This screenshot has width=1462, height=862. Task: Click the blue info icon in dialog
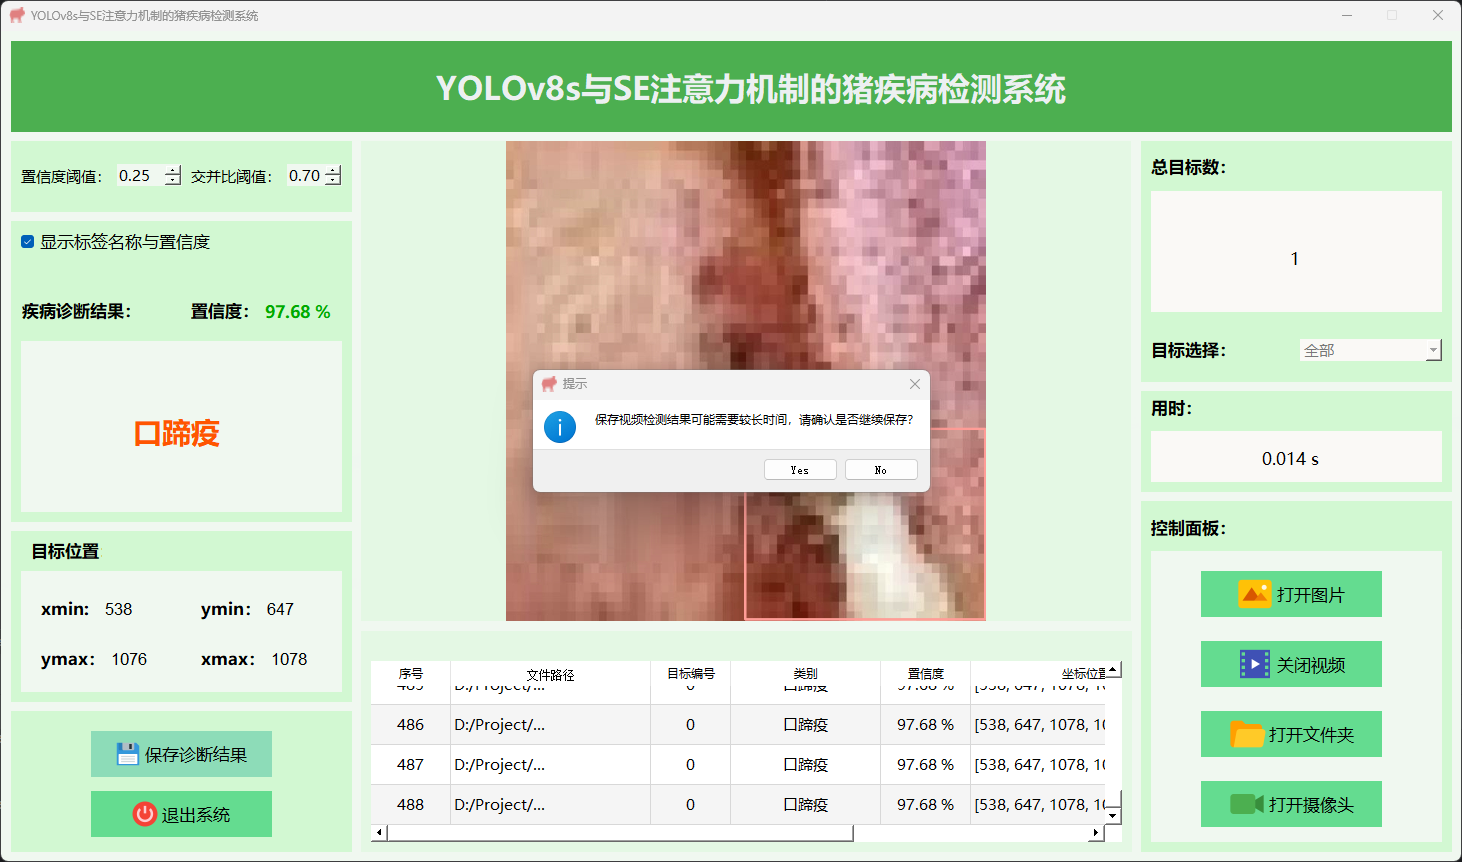coord(560,427)
